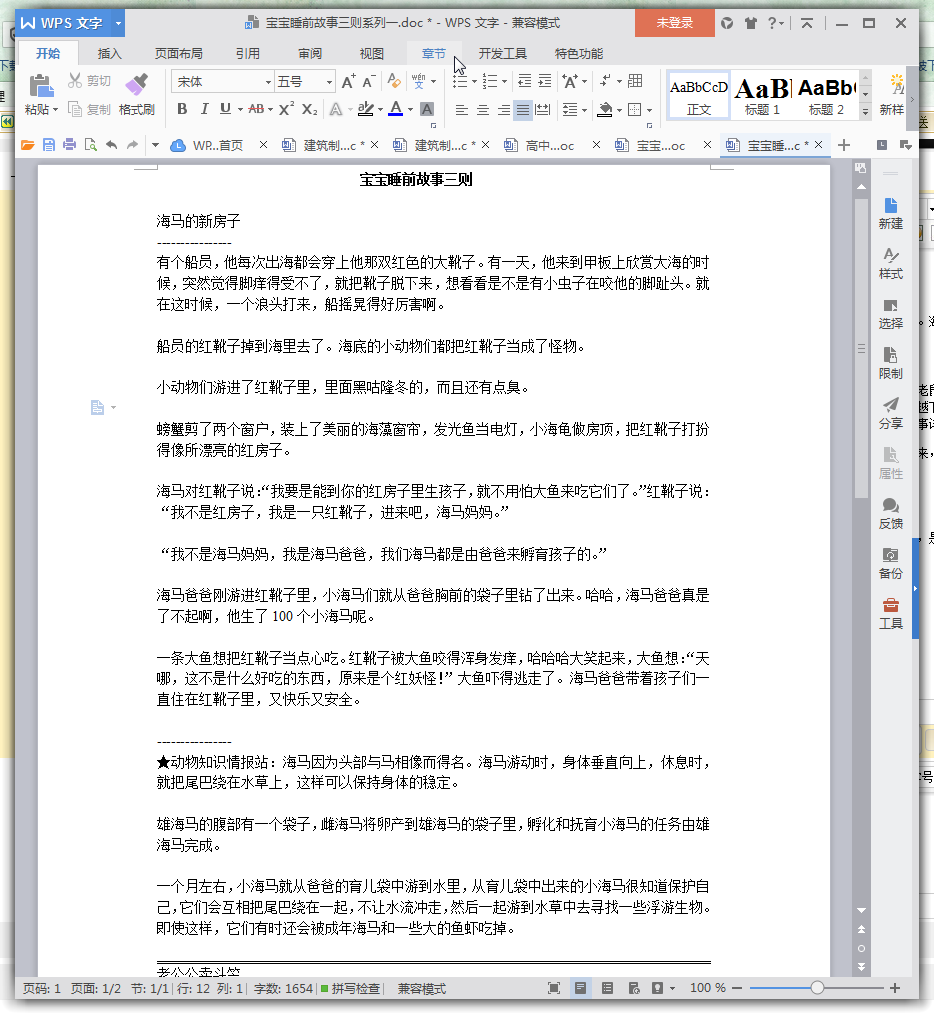This screenshot has width=934, height=1014.
Task: Toggle Underline formatting
Action: click(225, 109)
